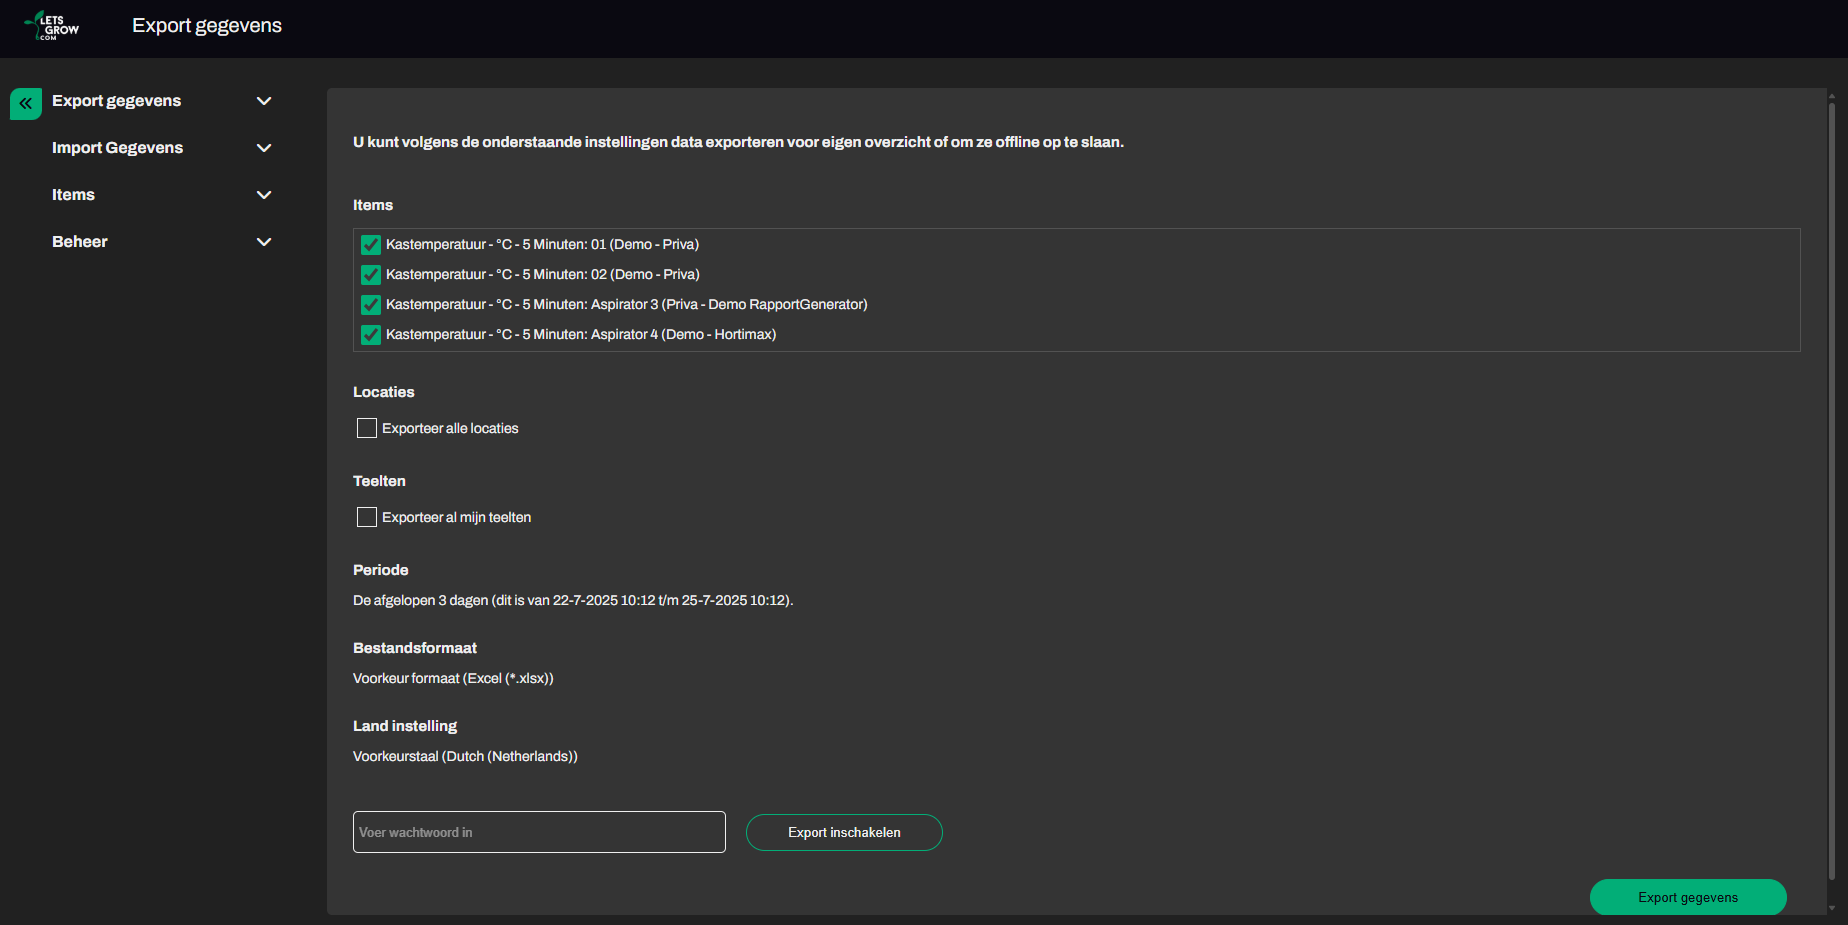Click the LetsGrow logo icon

point(52,26)
